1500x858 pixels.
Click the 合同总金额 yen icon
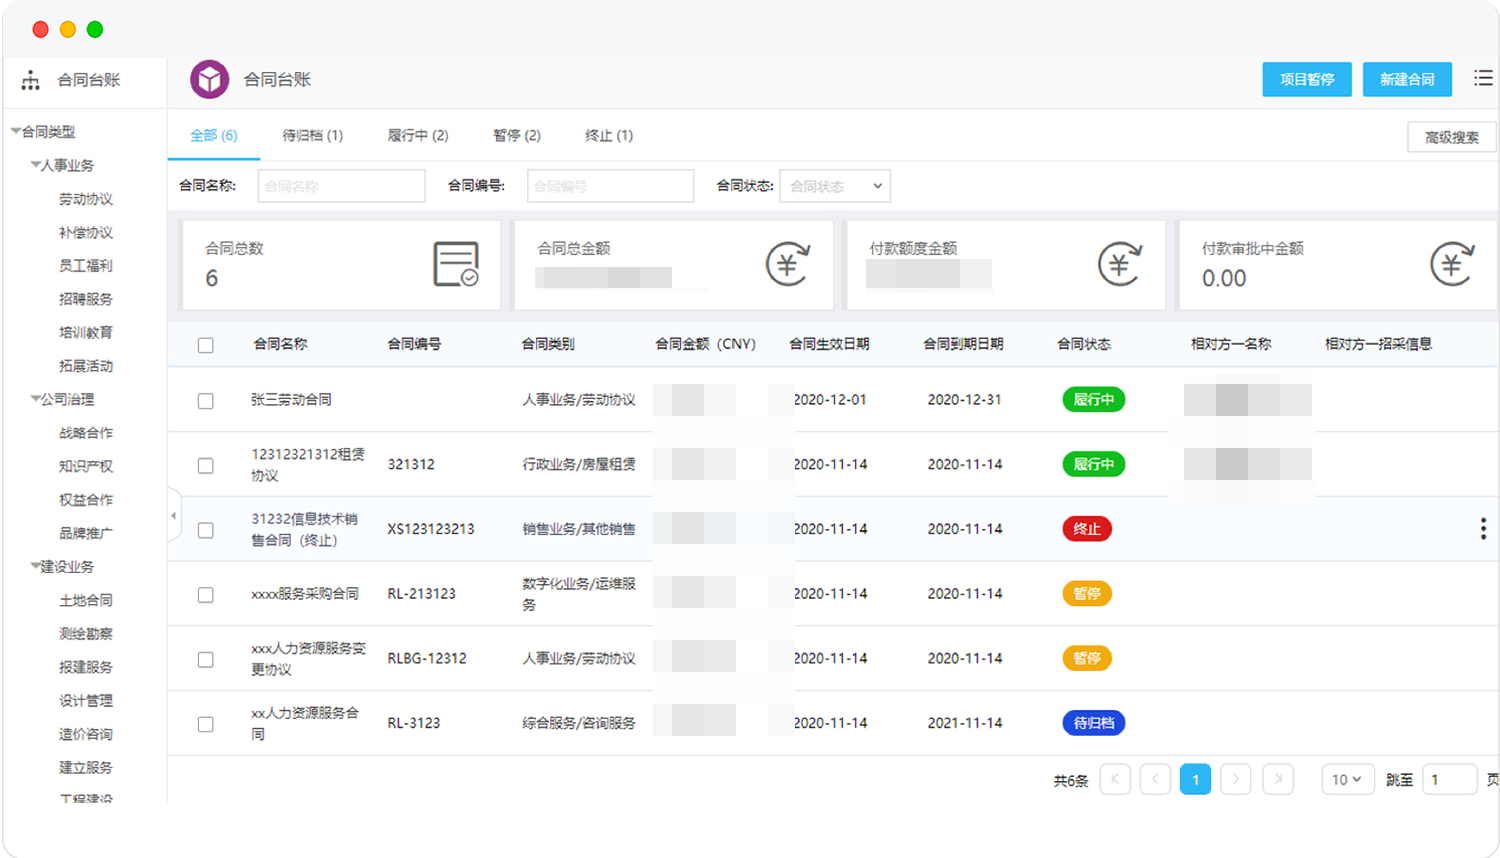pyautogui.click(x=787, y=264)
